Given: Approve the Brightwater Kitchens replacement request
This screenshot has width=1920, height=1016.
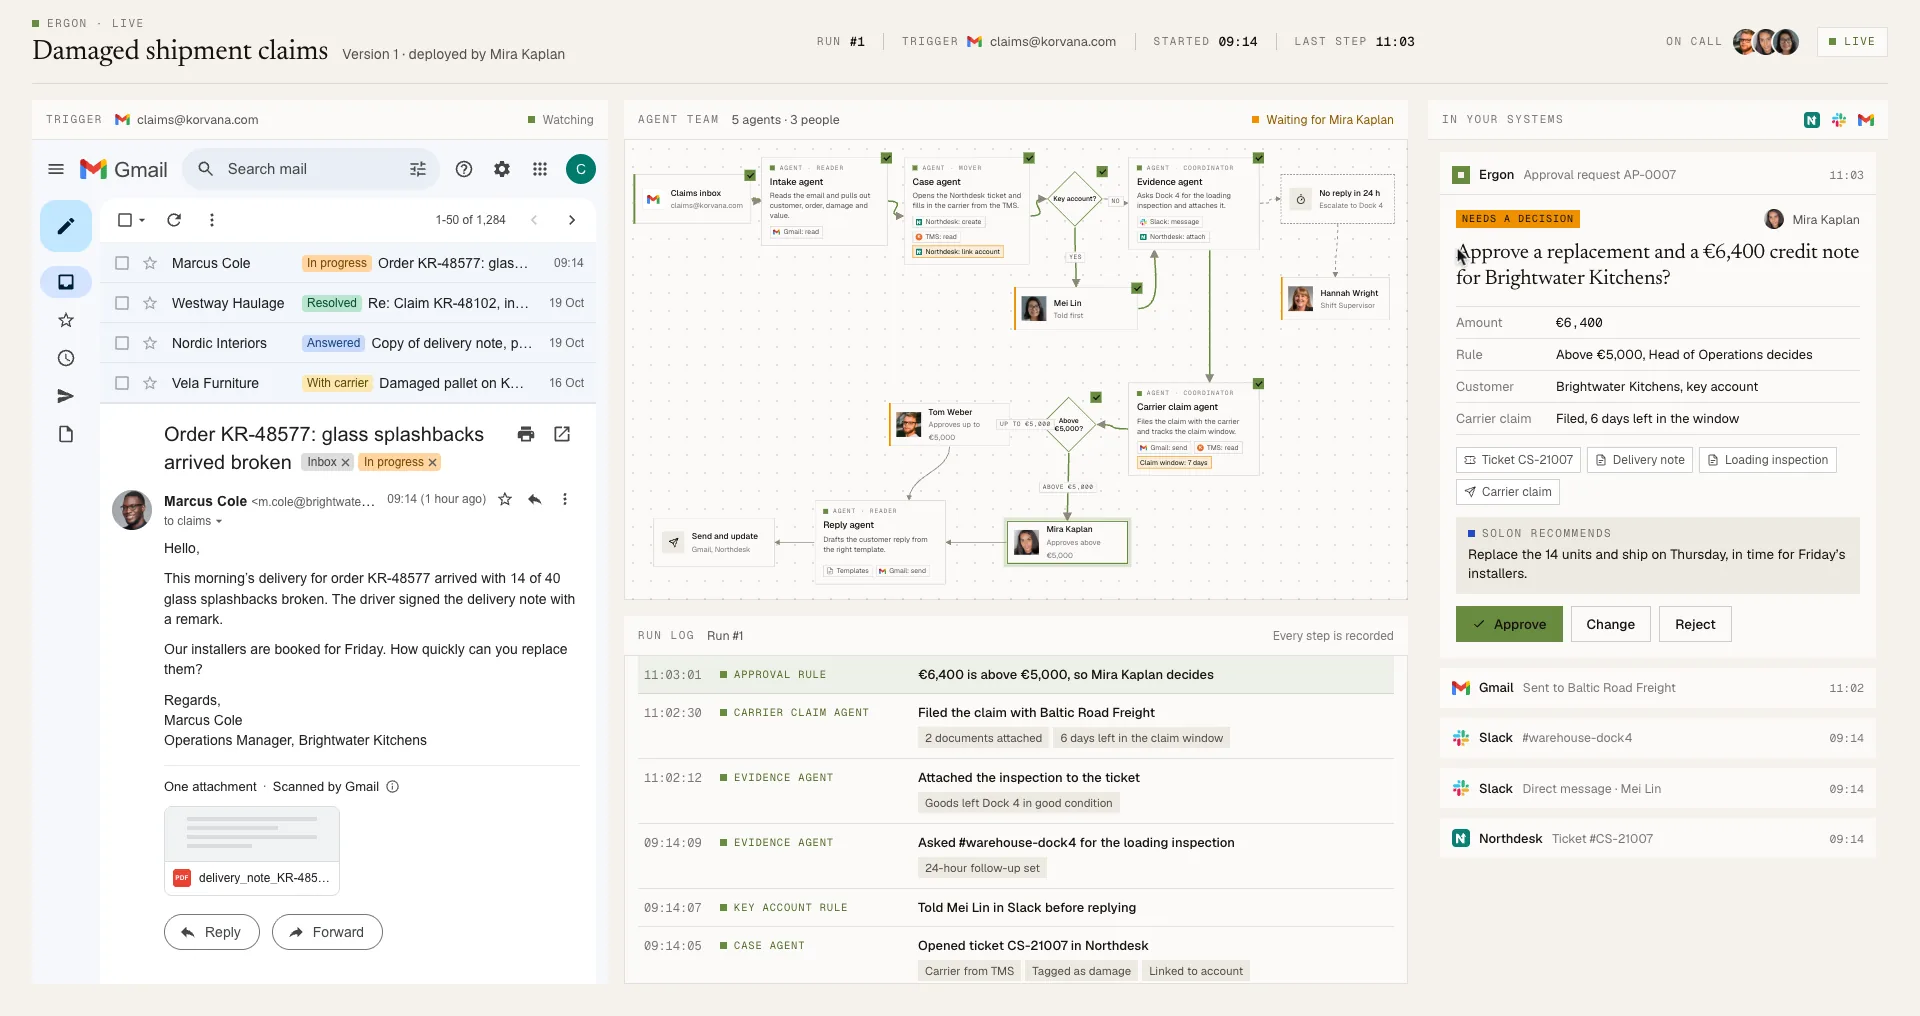Looking at the screenshot, I should click(1509, 624).
